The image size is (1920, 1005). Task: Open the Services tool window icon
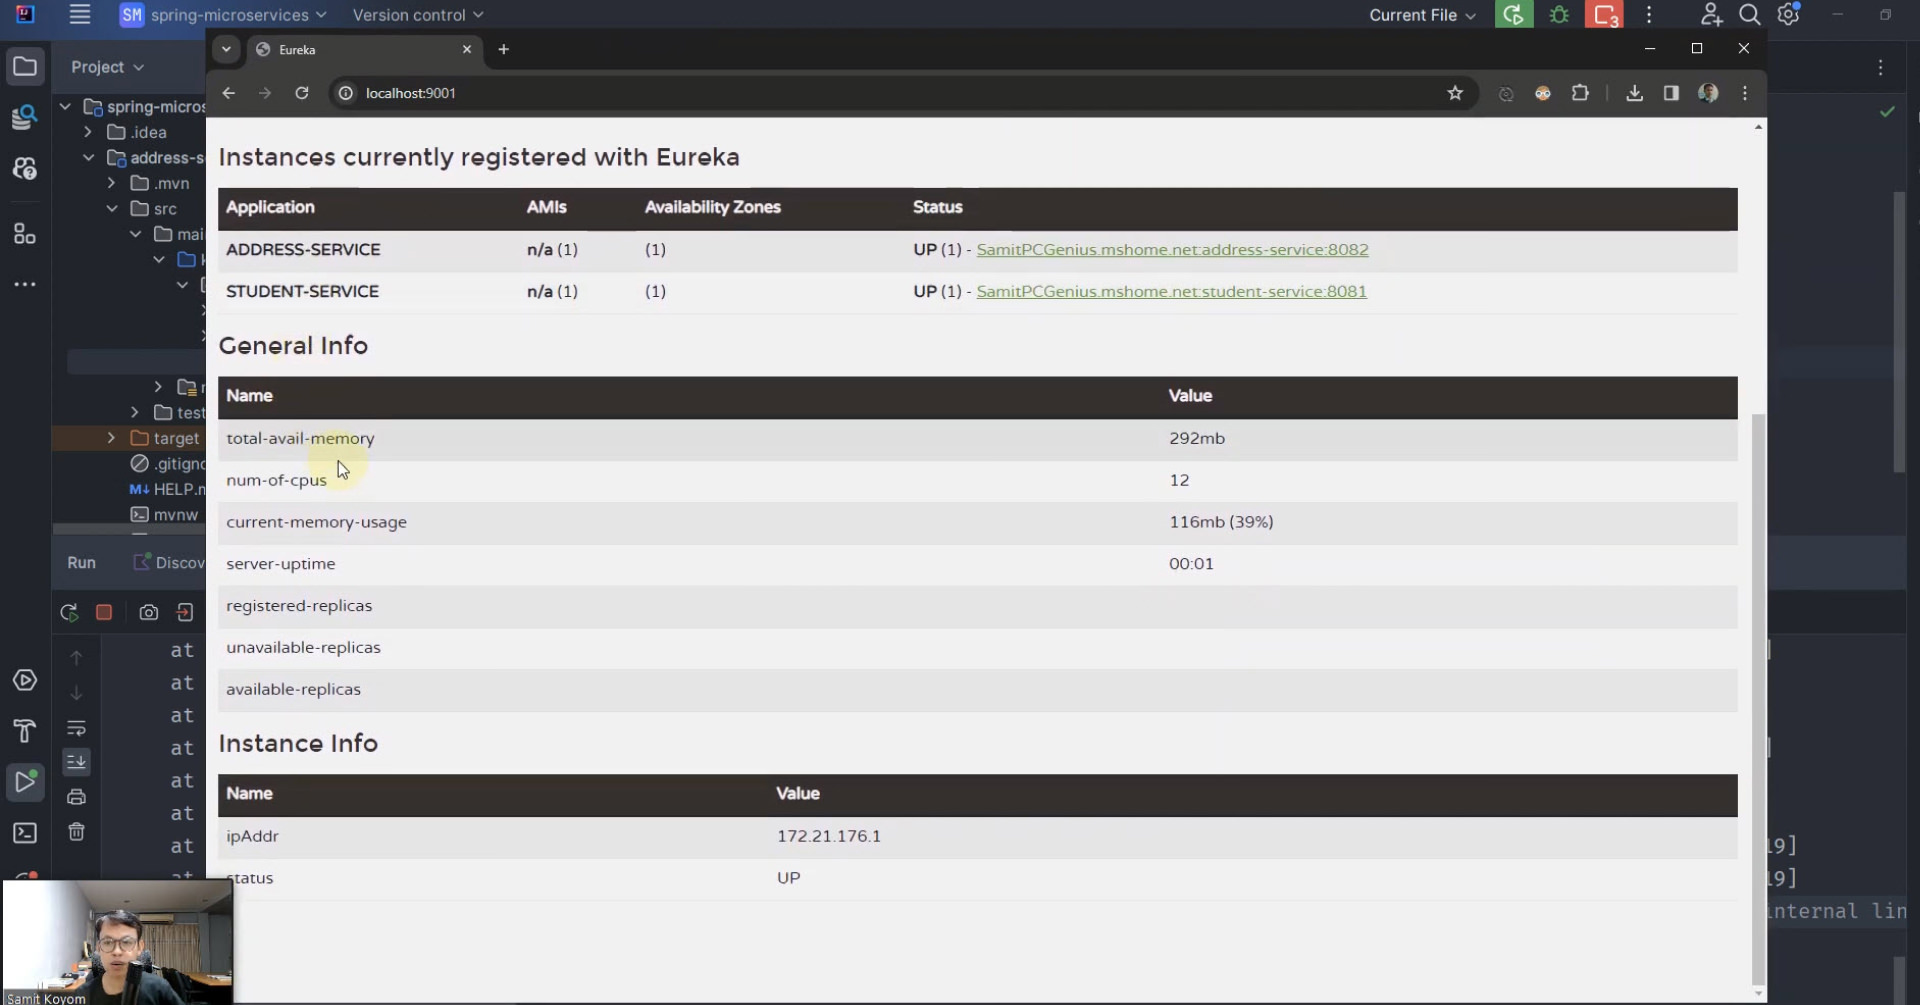[25, 681]
